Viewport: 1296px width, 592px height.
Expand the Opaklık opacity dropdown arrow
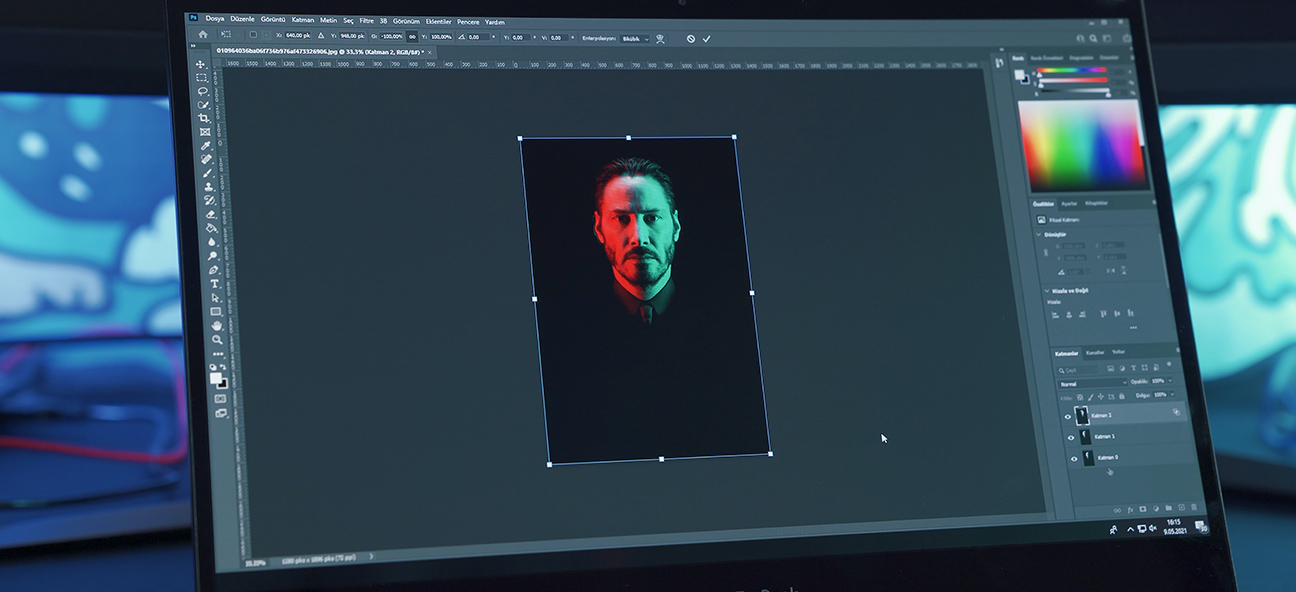[1171, 381]
